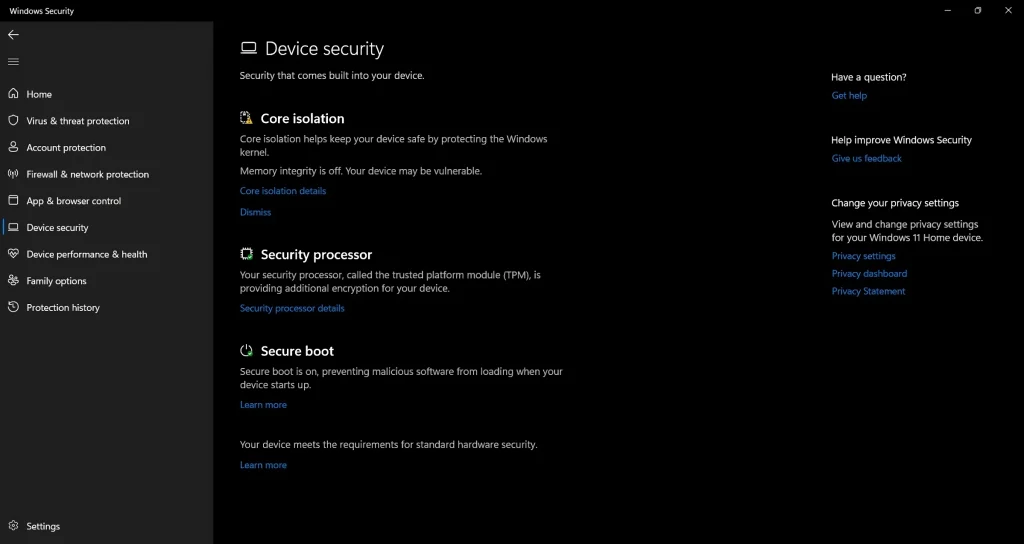Click the back arrow icon
Image resolution: width=1024 pixels, height=544 pixels.
click(13, 34)
